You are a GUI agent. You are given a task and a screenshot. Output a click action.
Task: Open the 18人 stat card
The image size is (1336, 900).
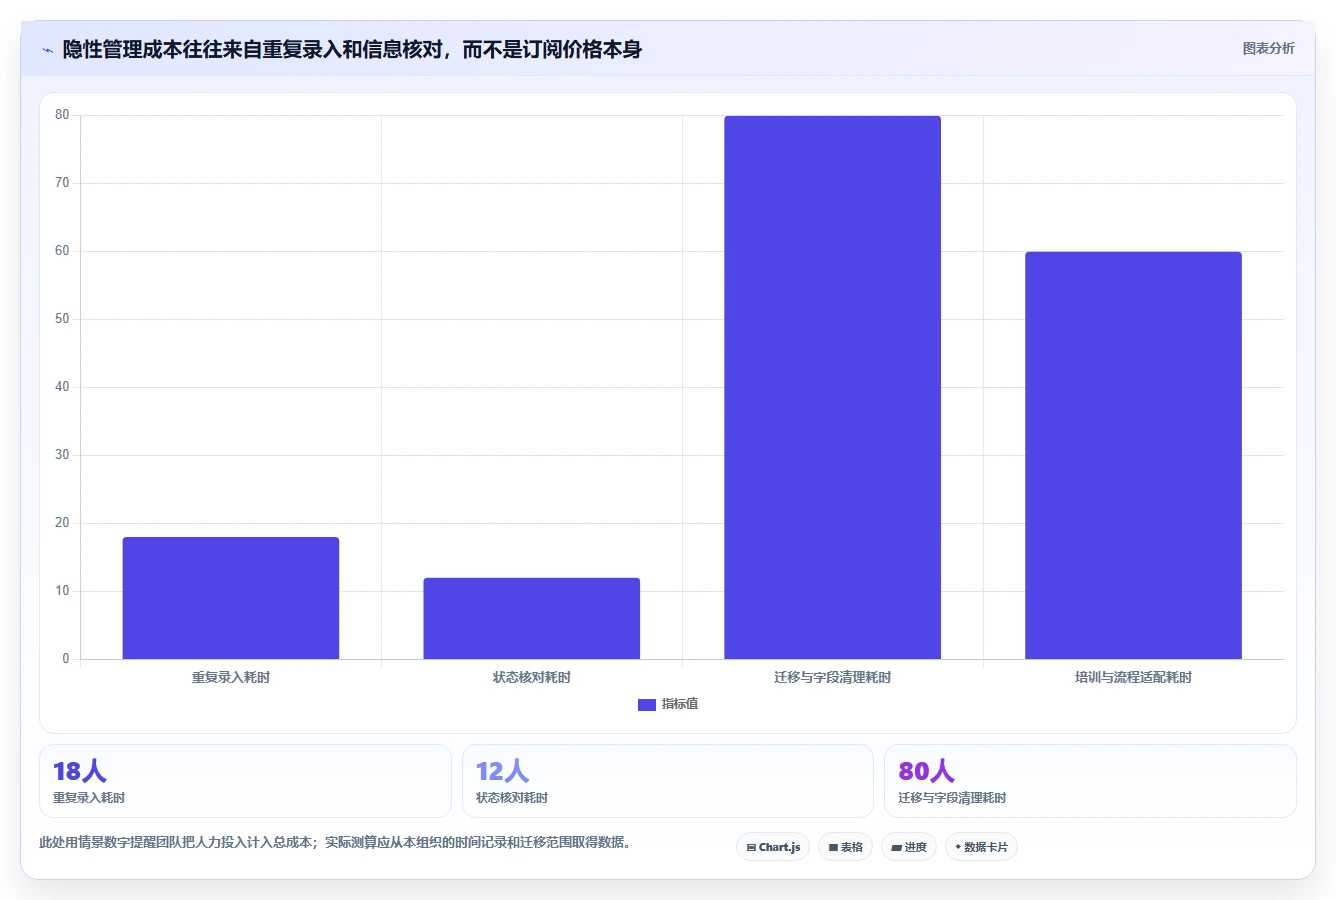tap(245, 781)
